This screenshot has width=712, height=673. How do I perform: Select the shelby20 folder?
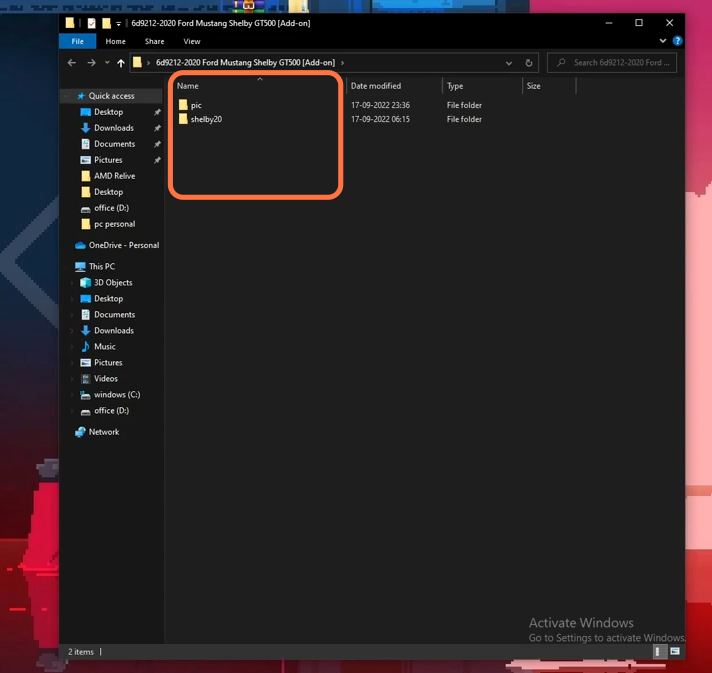[x=206, y=119]
